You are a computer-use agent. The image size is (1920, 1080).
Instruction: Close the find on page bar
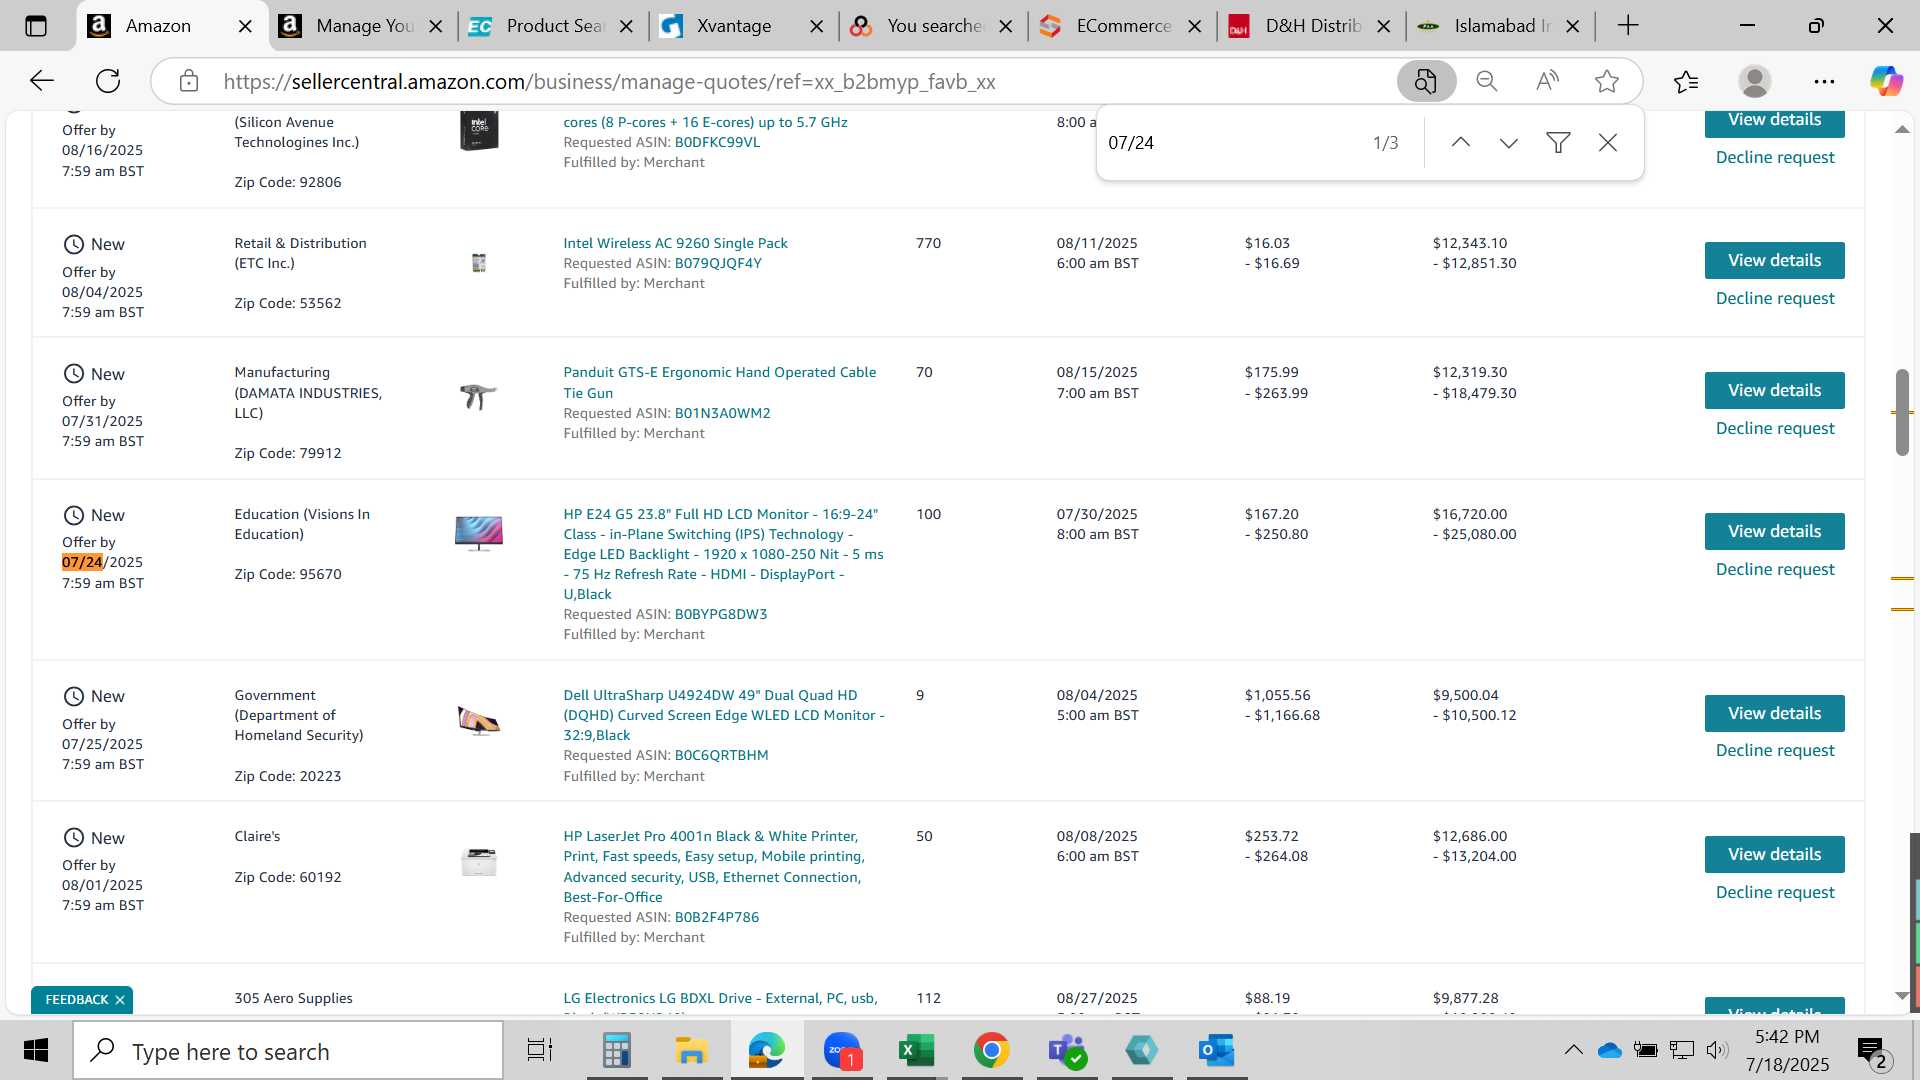pyautogui.click(x=1608, y=143)
